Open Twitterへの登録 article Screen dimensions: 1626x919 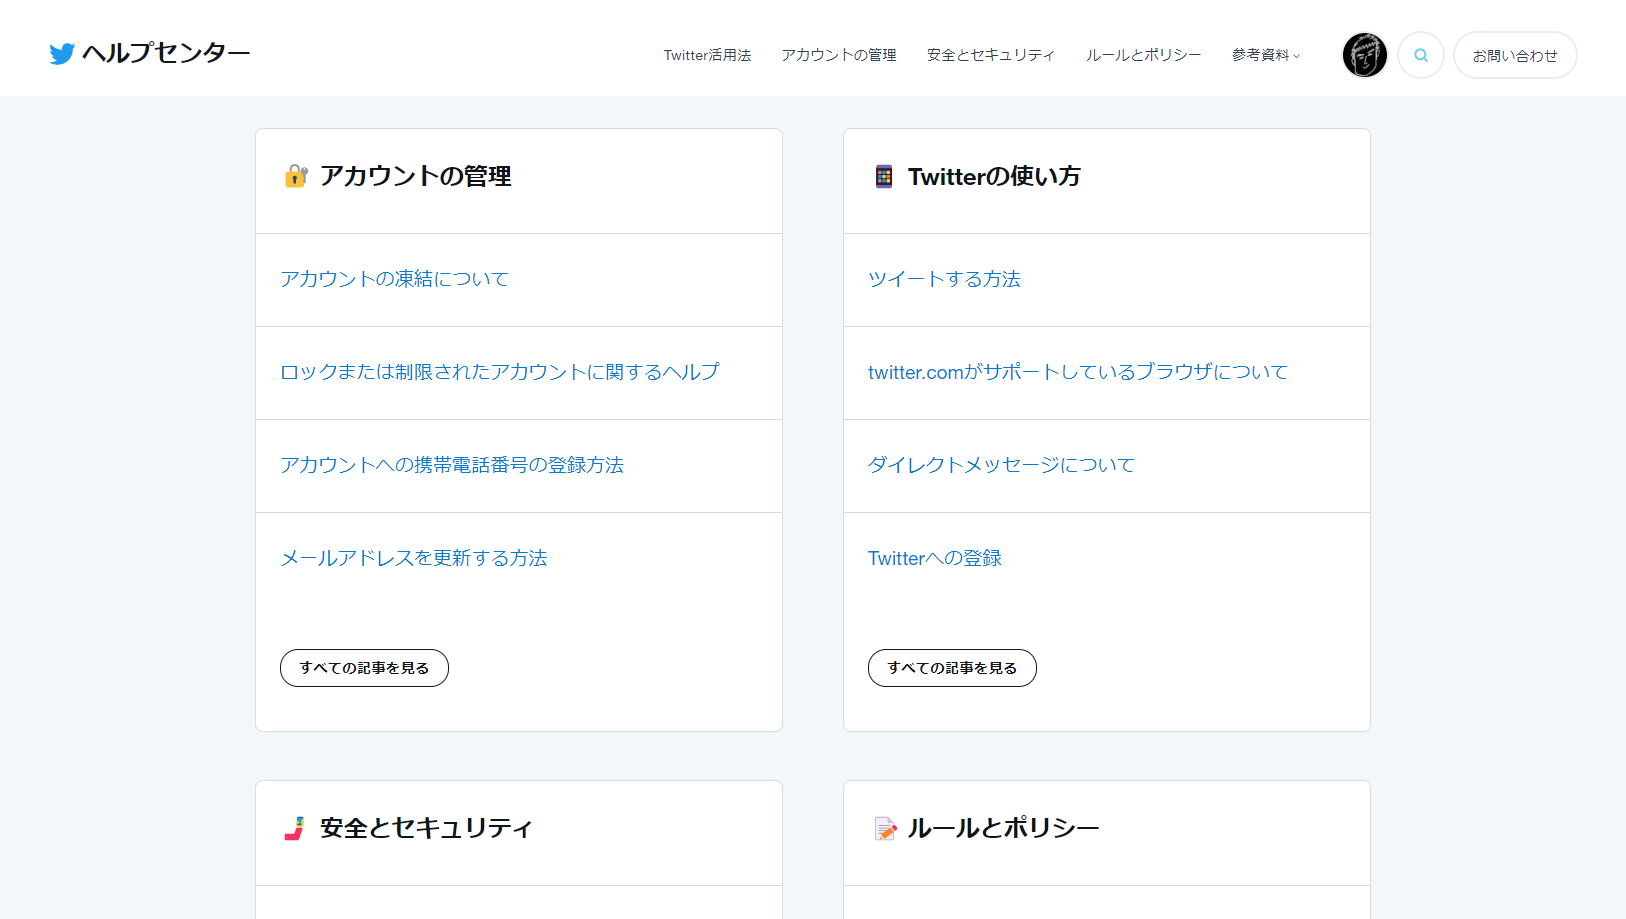[935, 558]
